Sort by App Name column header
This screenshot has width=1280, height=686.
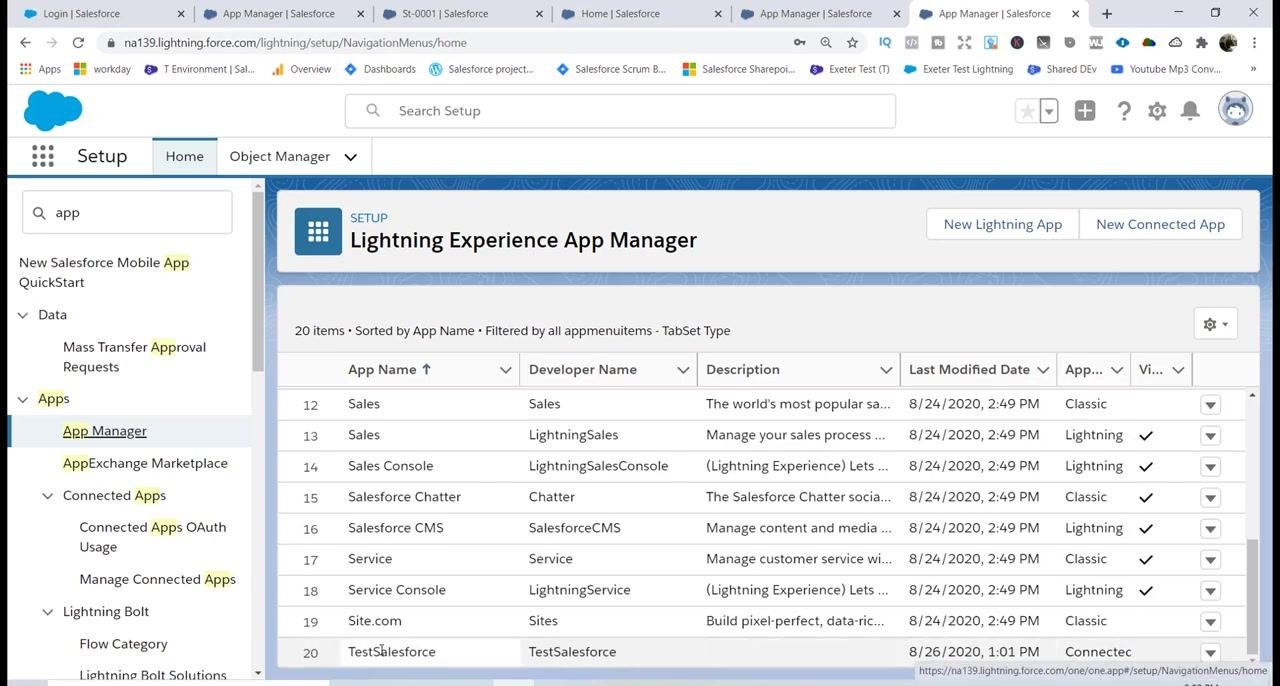(389, 369)
